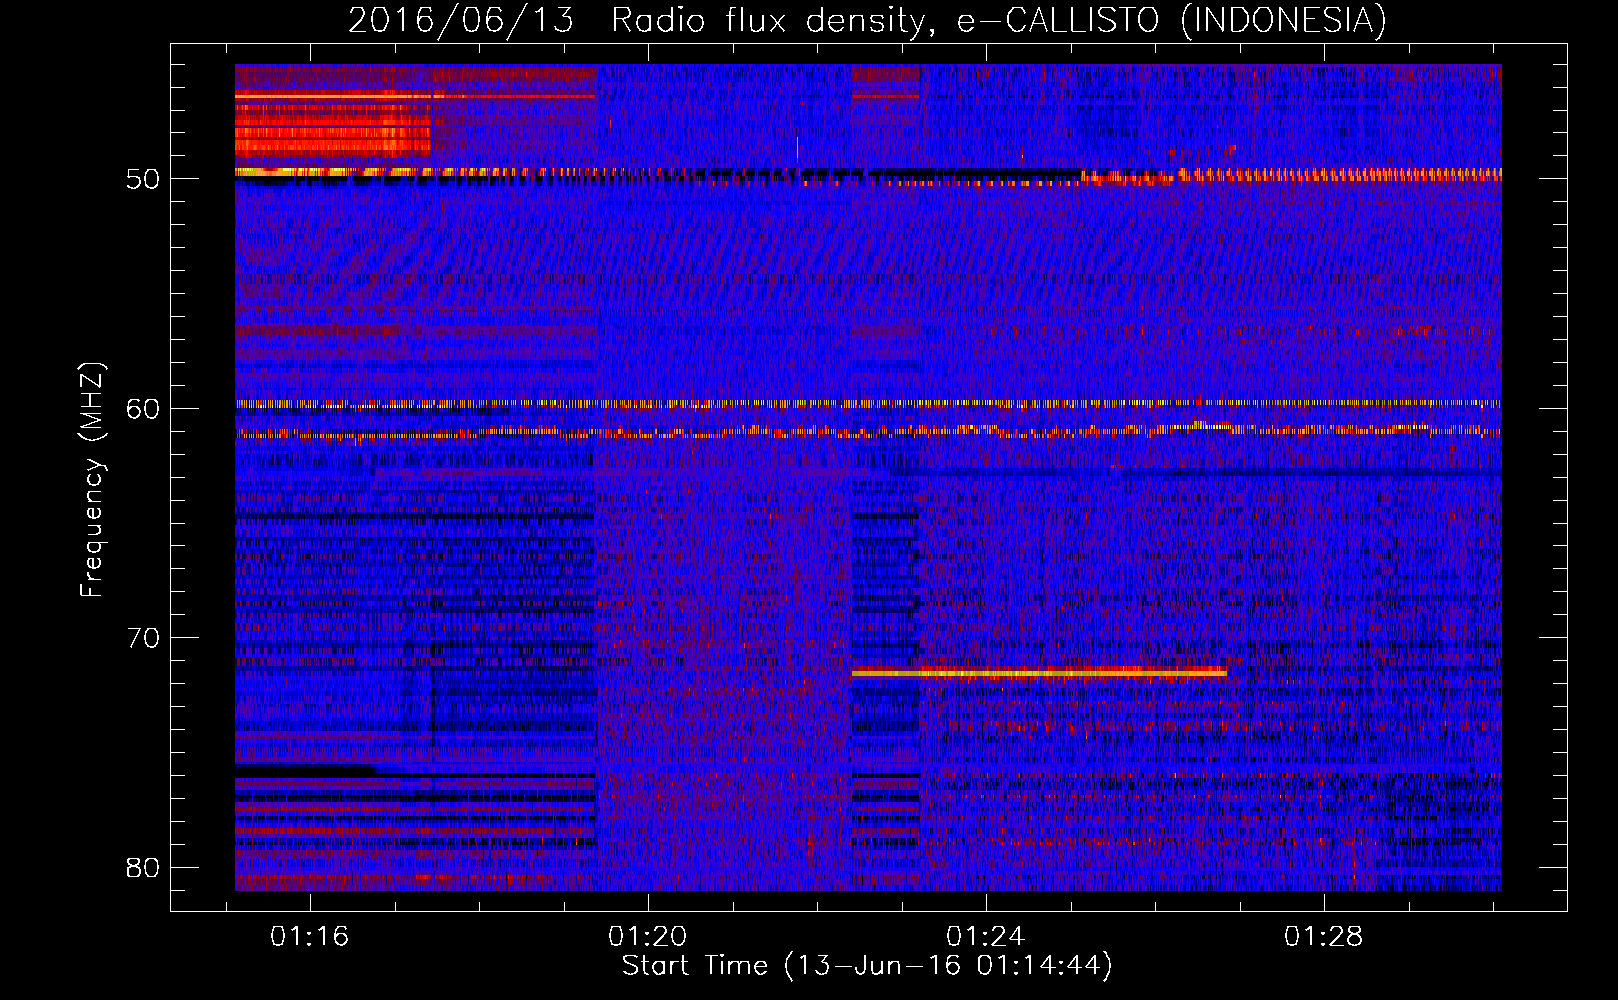The width and height of the screenshot is (1618, 1000).
Task: Click the bright yellow emission line near 72 MHz
Action: click(x=1039, y=673)
